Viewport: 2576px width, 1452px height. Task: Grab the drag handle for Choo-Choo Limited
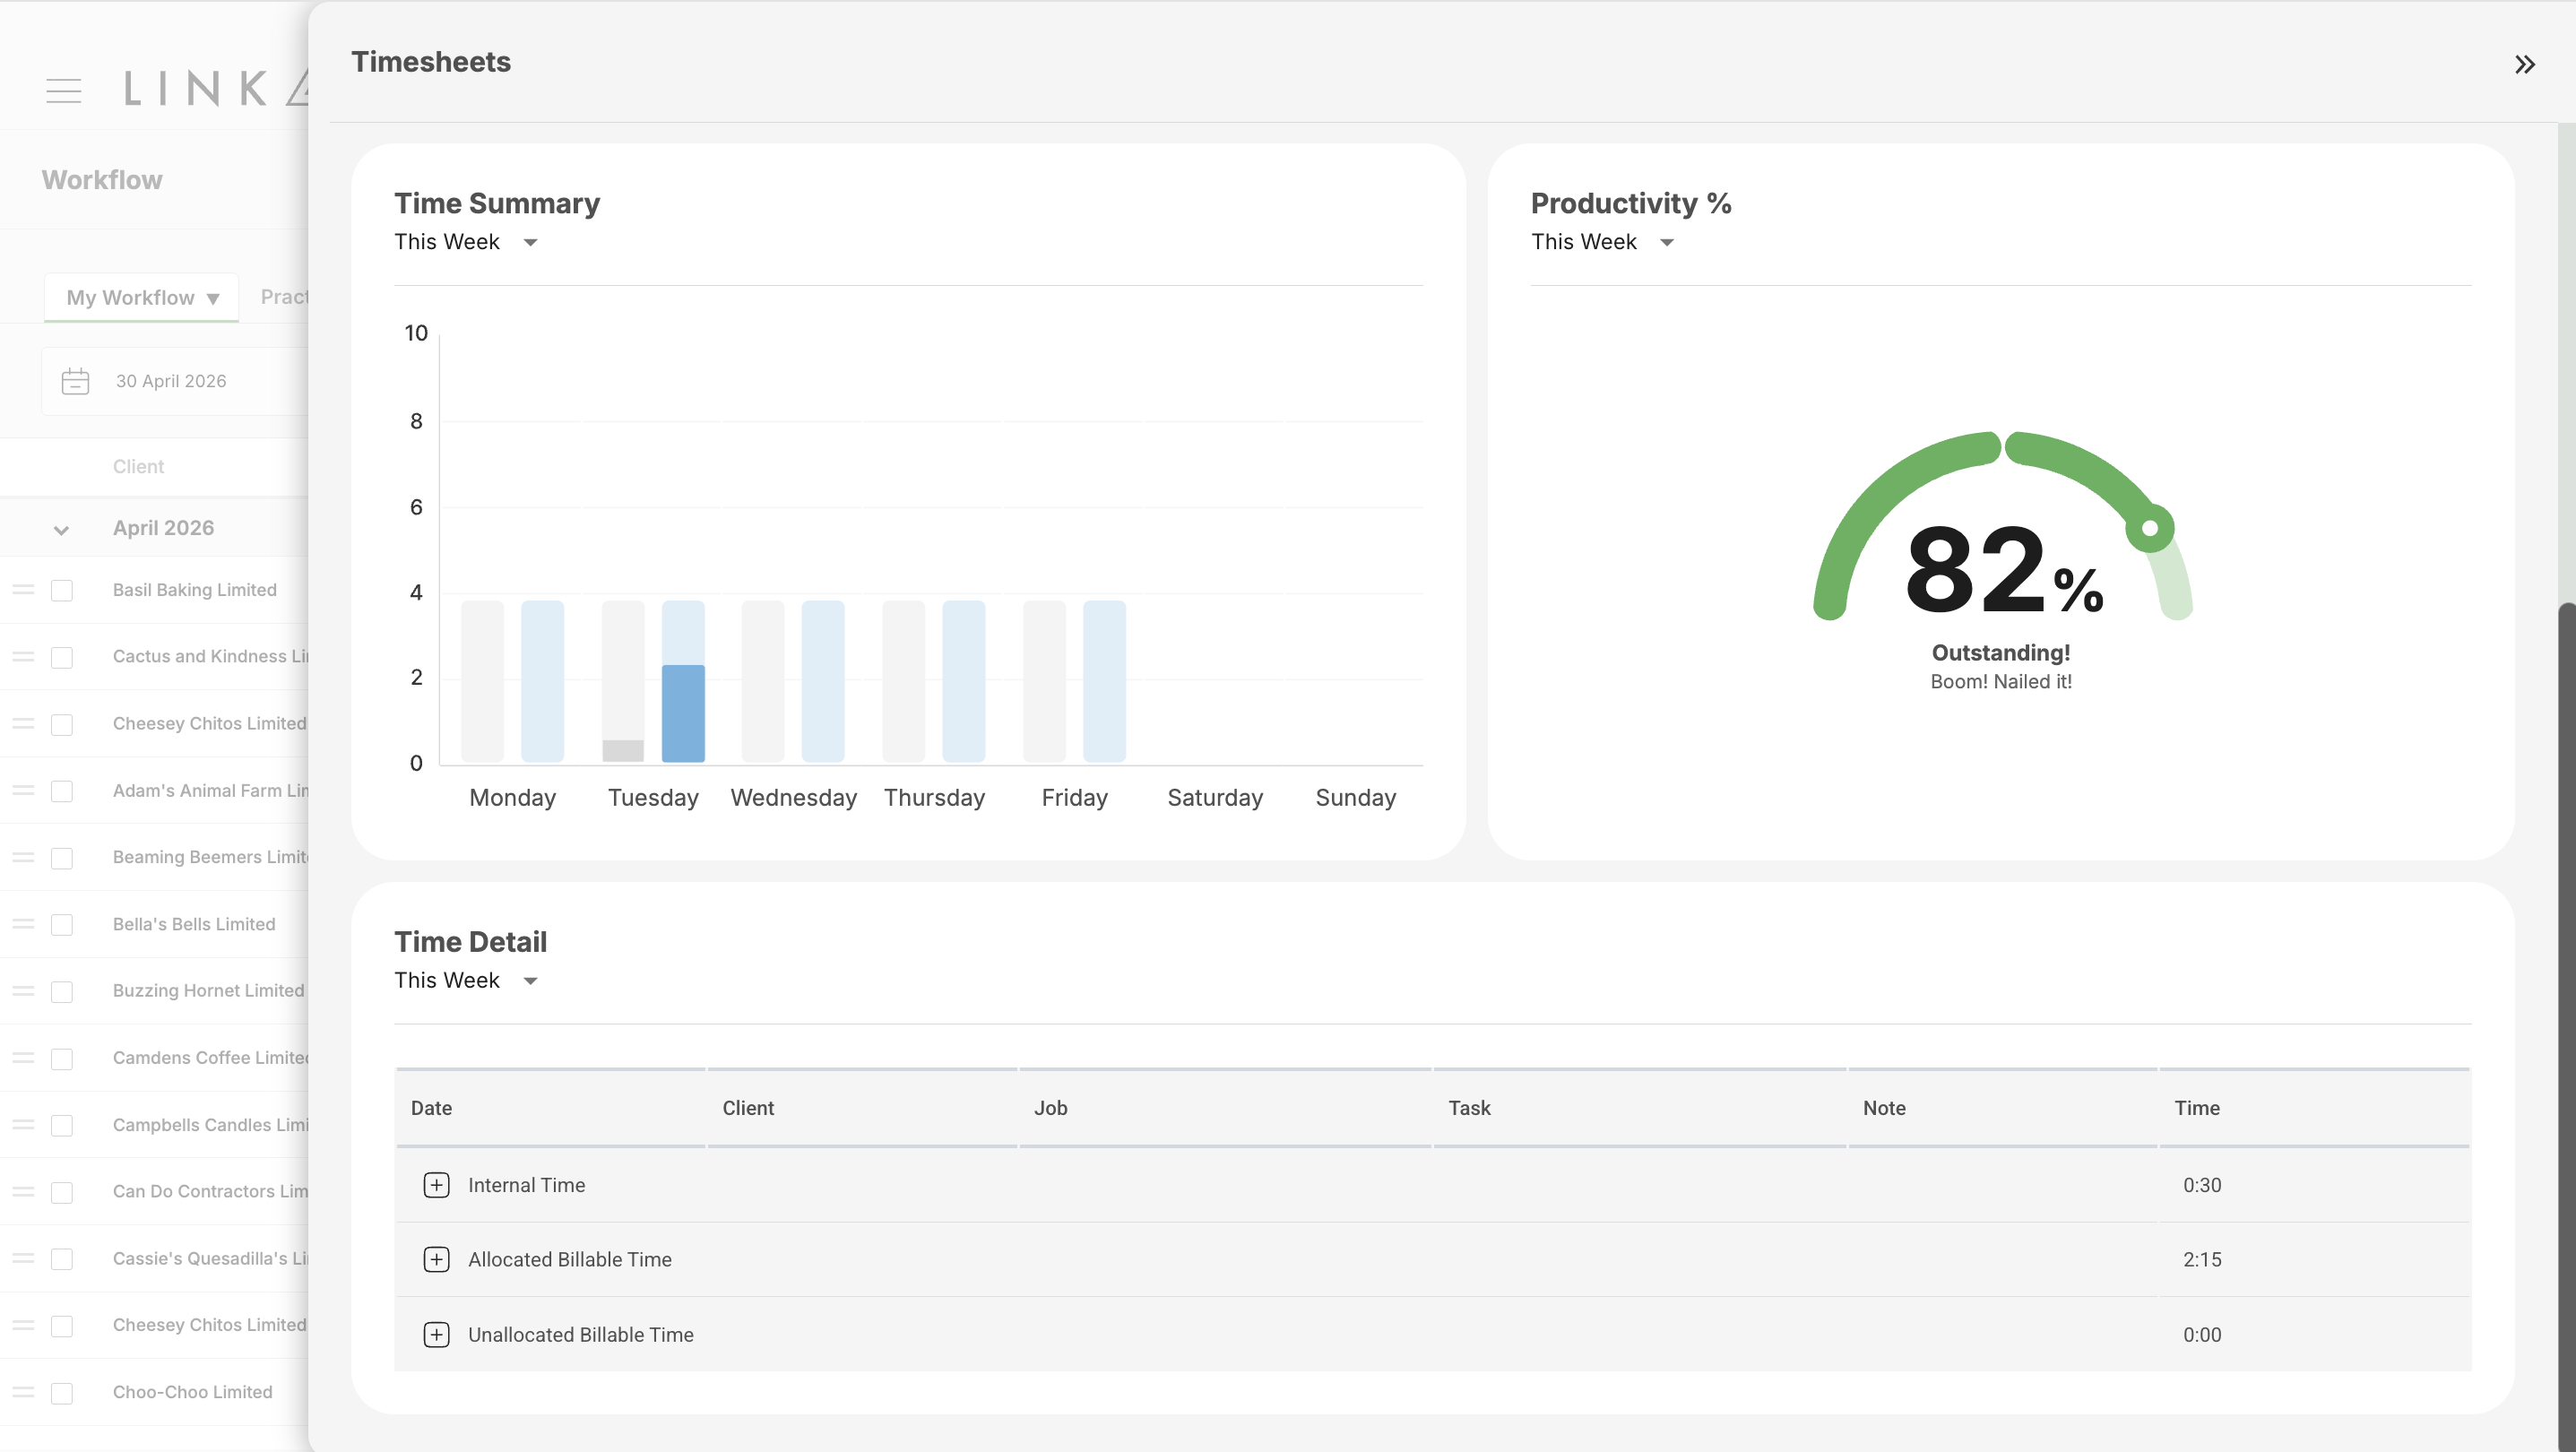23,1392
